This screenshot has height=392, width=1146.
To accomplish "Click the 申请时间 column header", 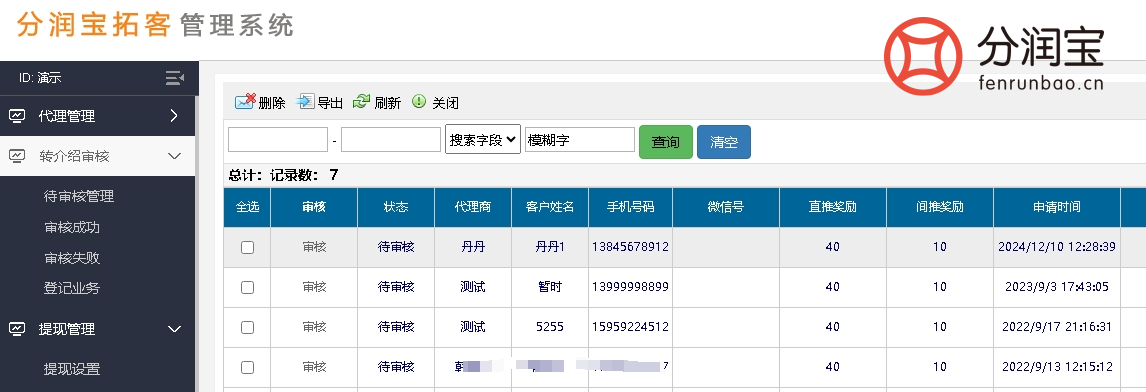I will [x=1057, y=207].
